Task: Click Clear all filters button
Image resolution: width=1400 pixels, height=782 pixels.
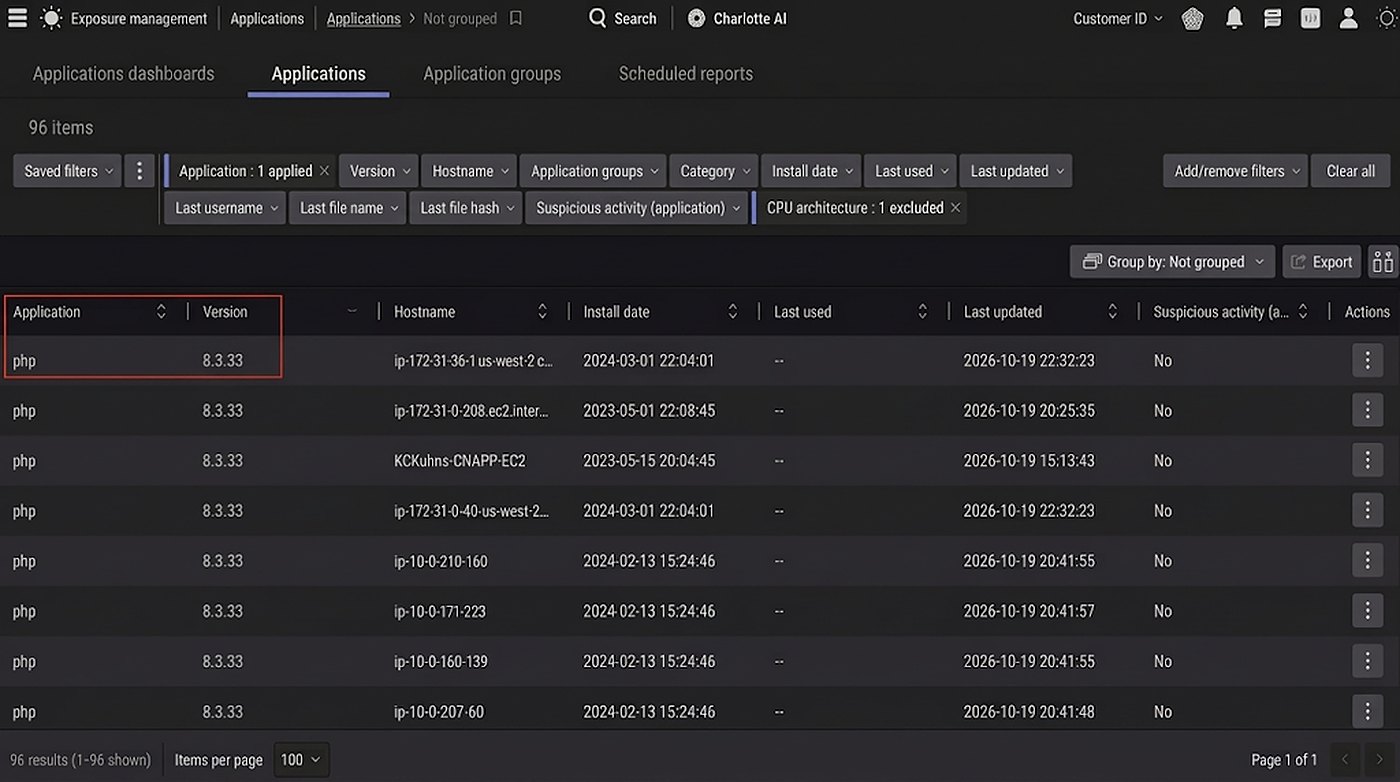Action: (x=1350, y=171)
